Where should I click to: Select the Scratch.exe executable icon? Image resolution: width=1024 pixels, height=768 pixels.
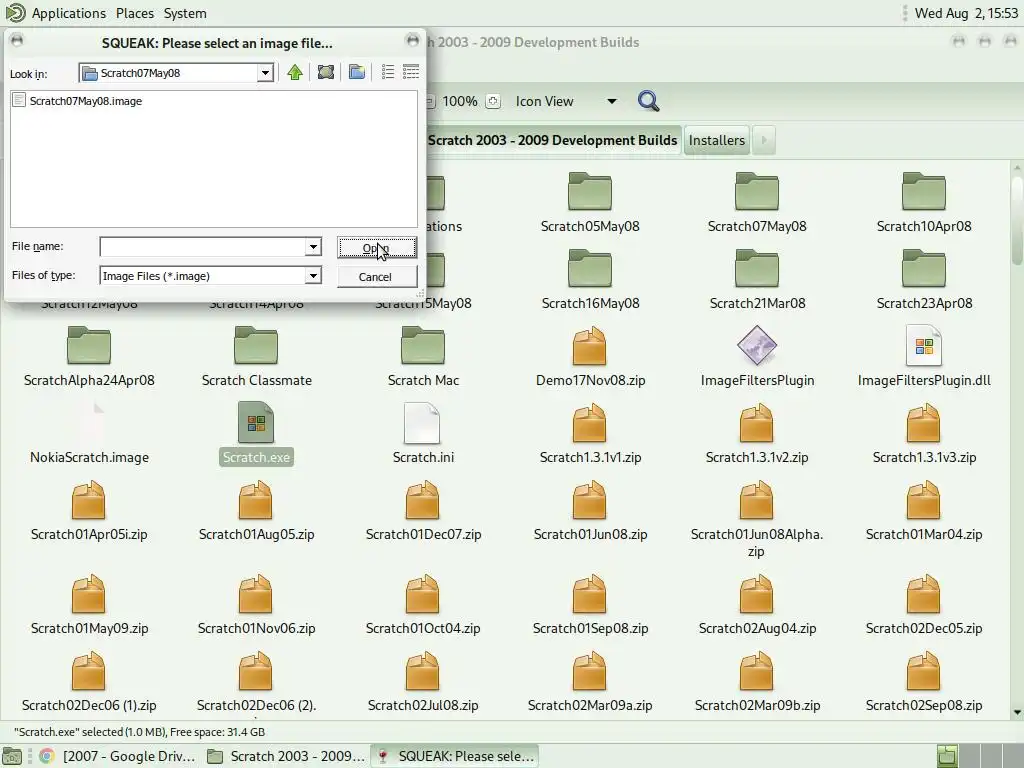[x=256, y=434]
